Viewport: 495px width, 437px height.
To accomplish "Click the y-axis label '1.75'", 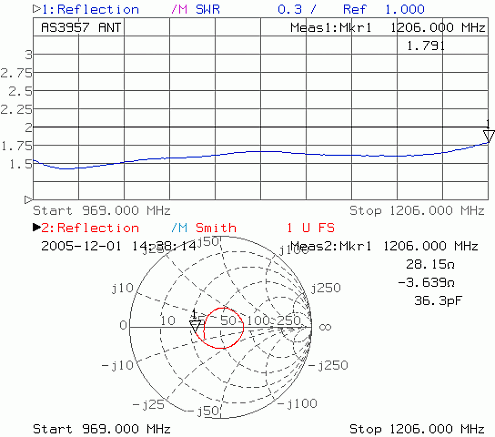I will tap(17, 146).
